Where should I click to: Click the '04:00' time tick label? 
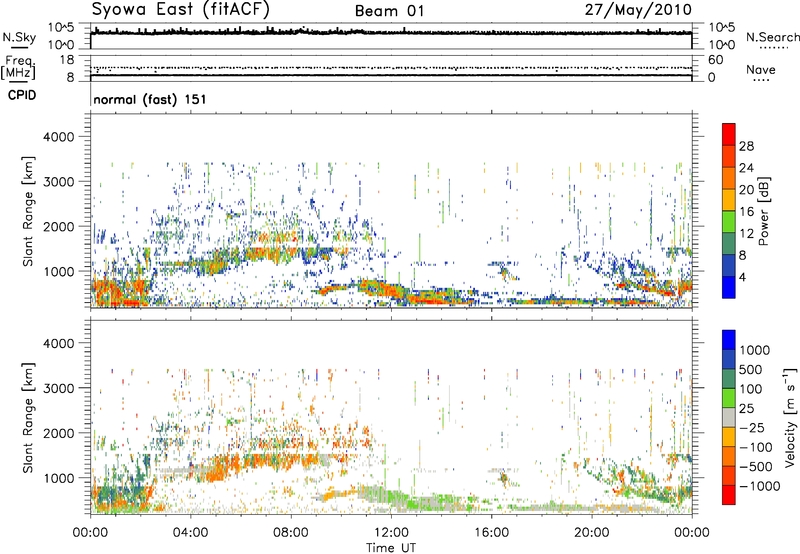click(x=190, y=533)
